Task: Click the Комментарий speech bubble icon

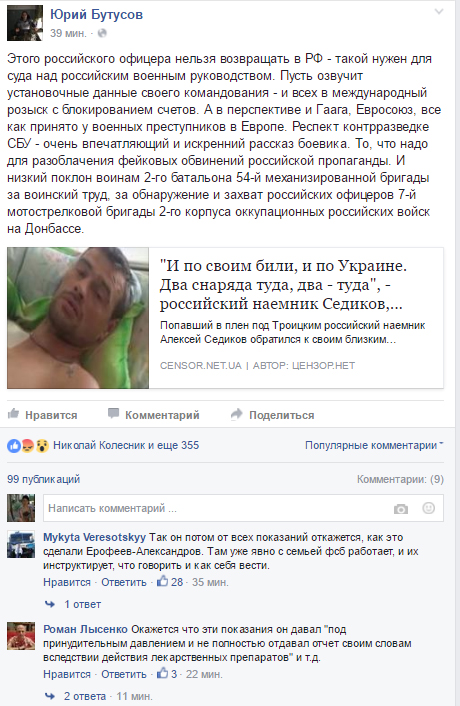Action: [113, 414]
